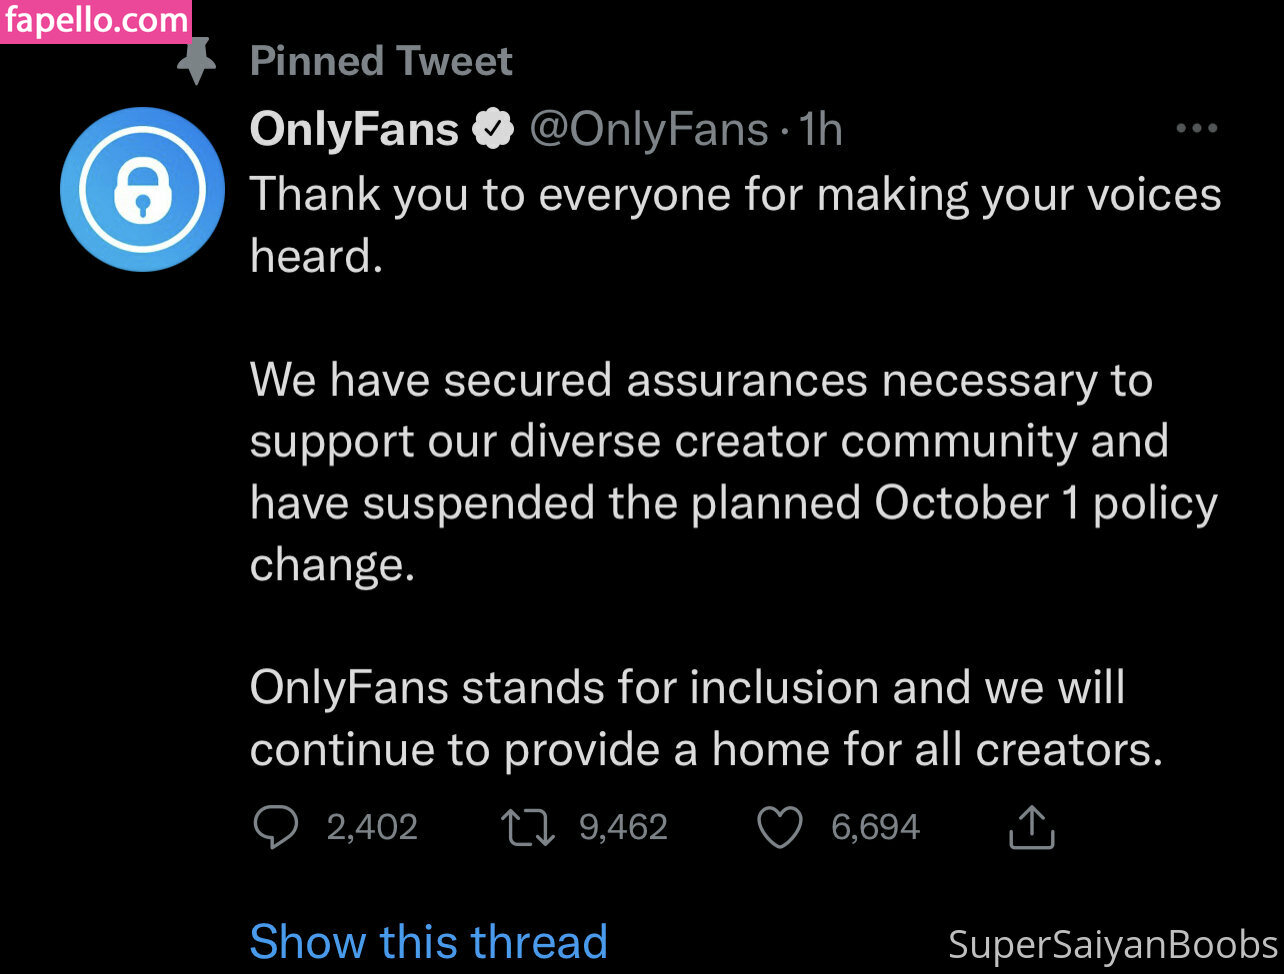Click the 6,694 likes count
Screen dimensions: 1284x974
pyautogui.click(x=875, y=828)
